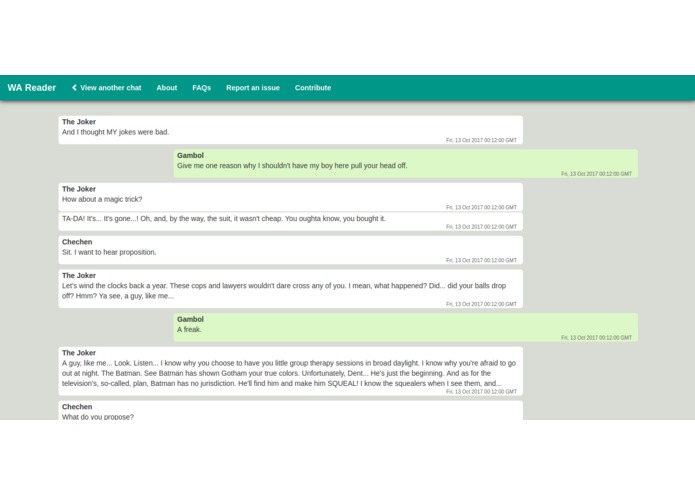The image size is (695, 494).
Task: Click message beginning "A guy, like me... Look. Listen"
Action: point(289,373)
